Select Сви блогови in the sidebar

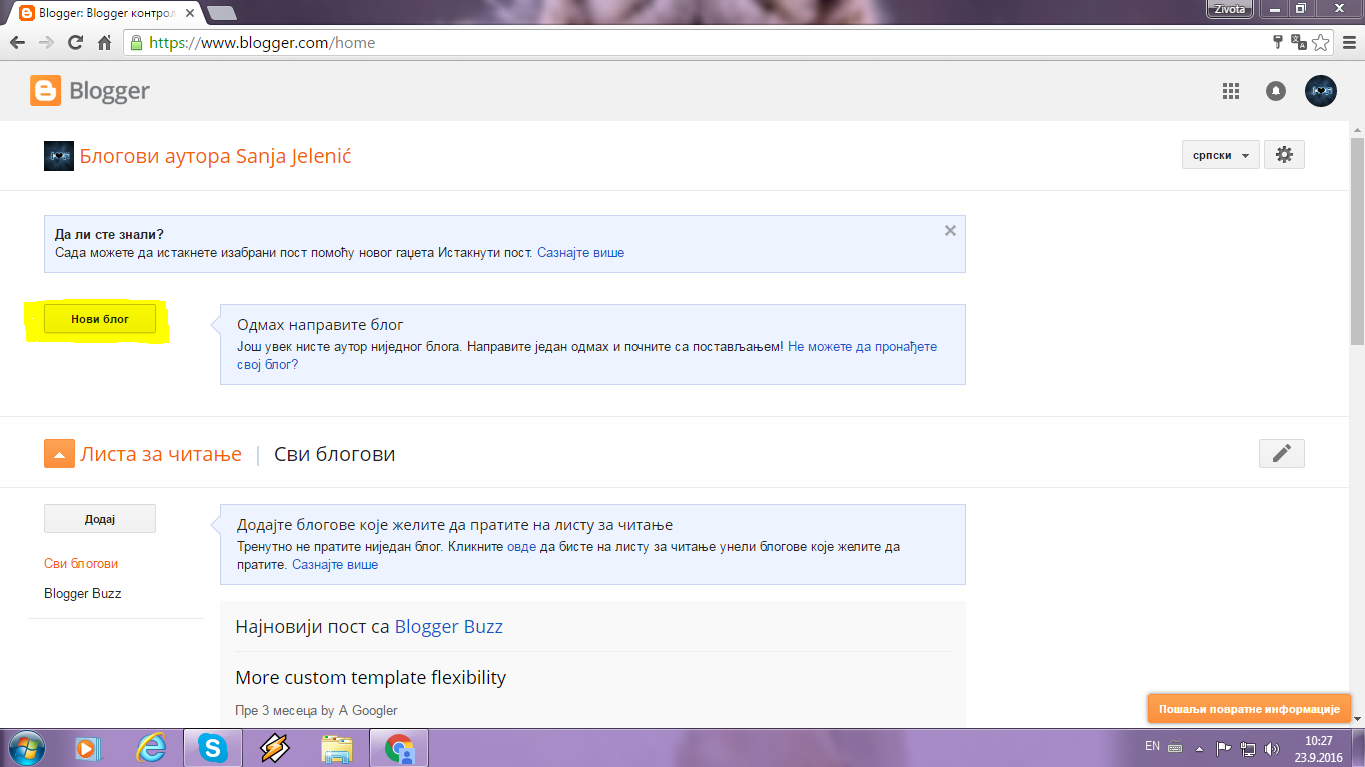tap(81, 563)
